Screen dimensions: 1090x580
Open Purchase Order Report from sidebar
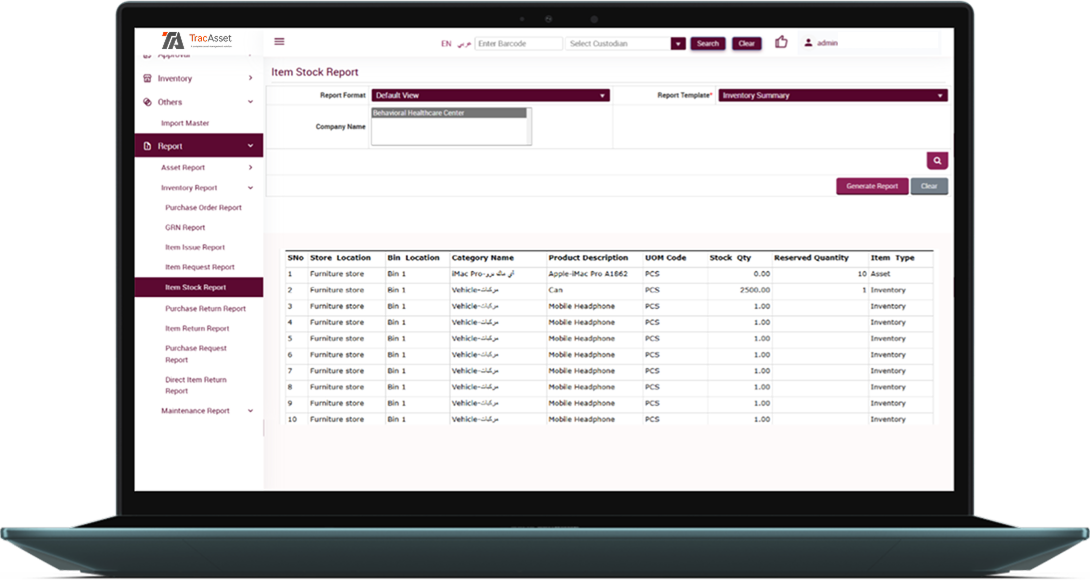tap(203, 208)
